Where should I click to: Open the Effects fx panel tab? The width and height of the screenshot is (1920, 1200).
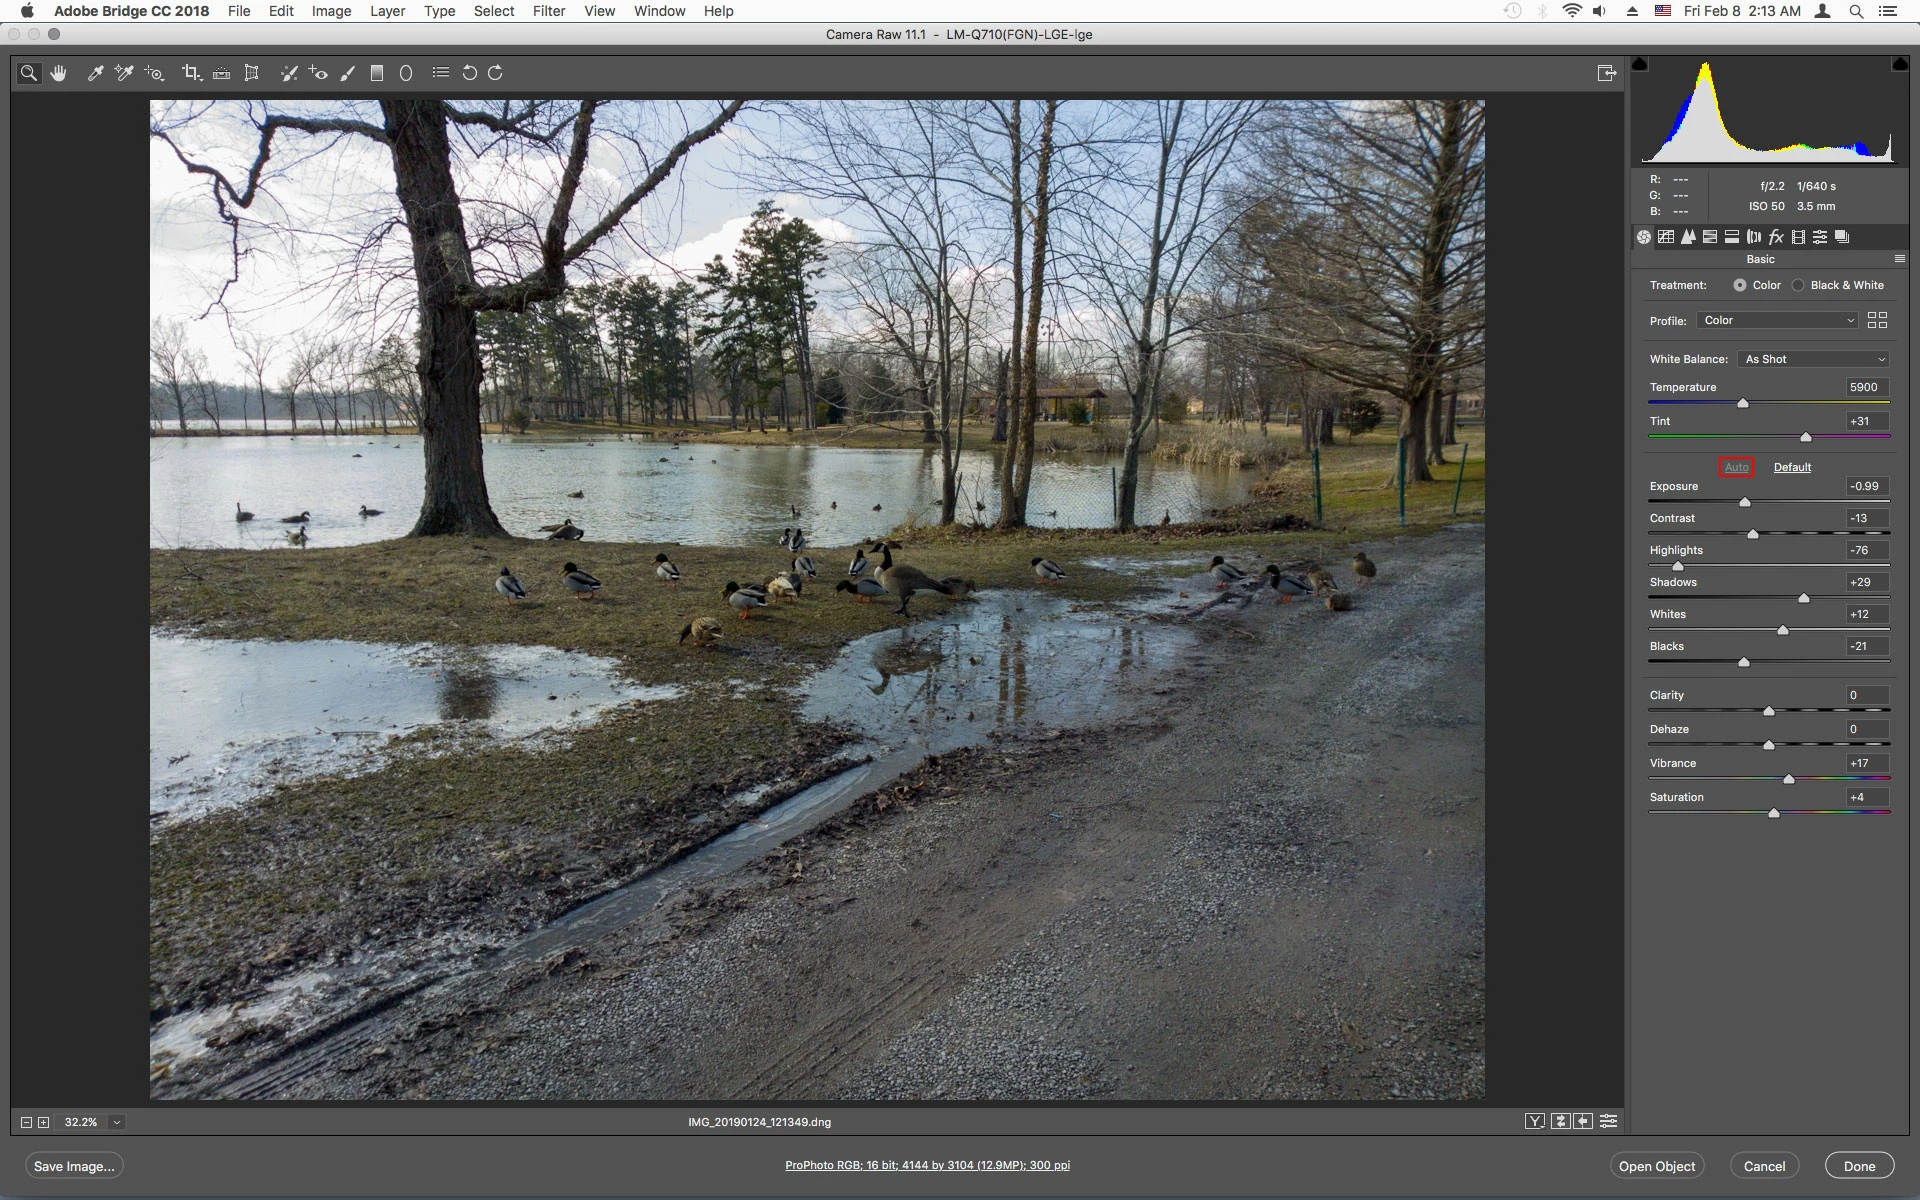(1776, 237)
